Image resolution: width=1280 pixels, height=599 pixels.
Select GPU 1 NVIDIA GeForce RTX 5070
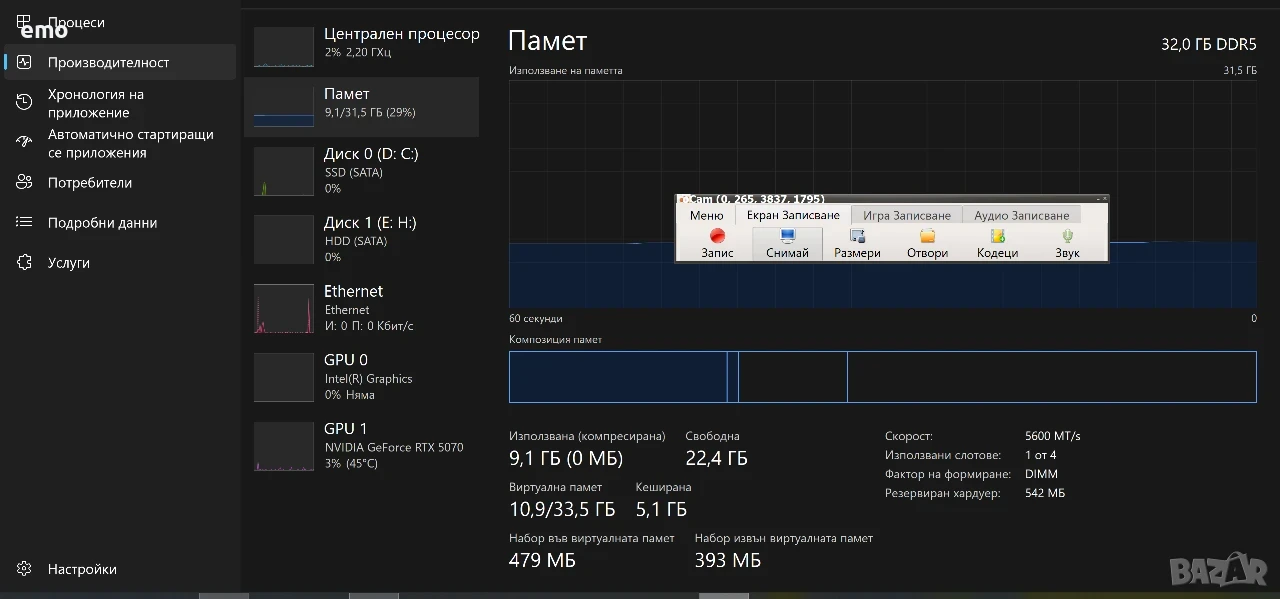pyautogui.click(x=362, y=446)
